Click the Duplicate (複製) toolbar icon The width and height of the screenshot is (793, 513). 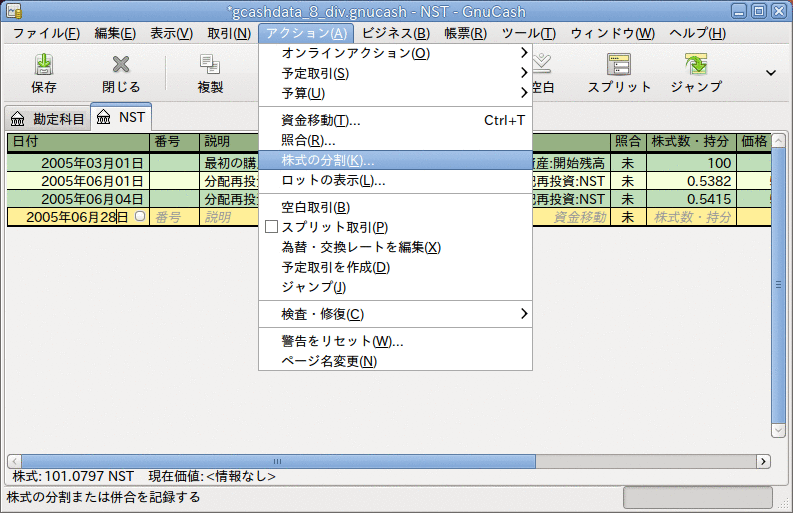click(210, 65)
